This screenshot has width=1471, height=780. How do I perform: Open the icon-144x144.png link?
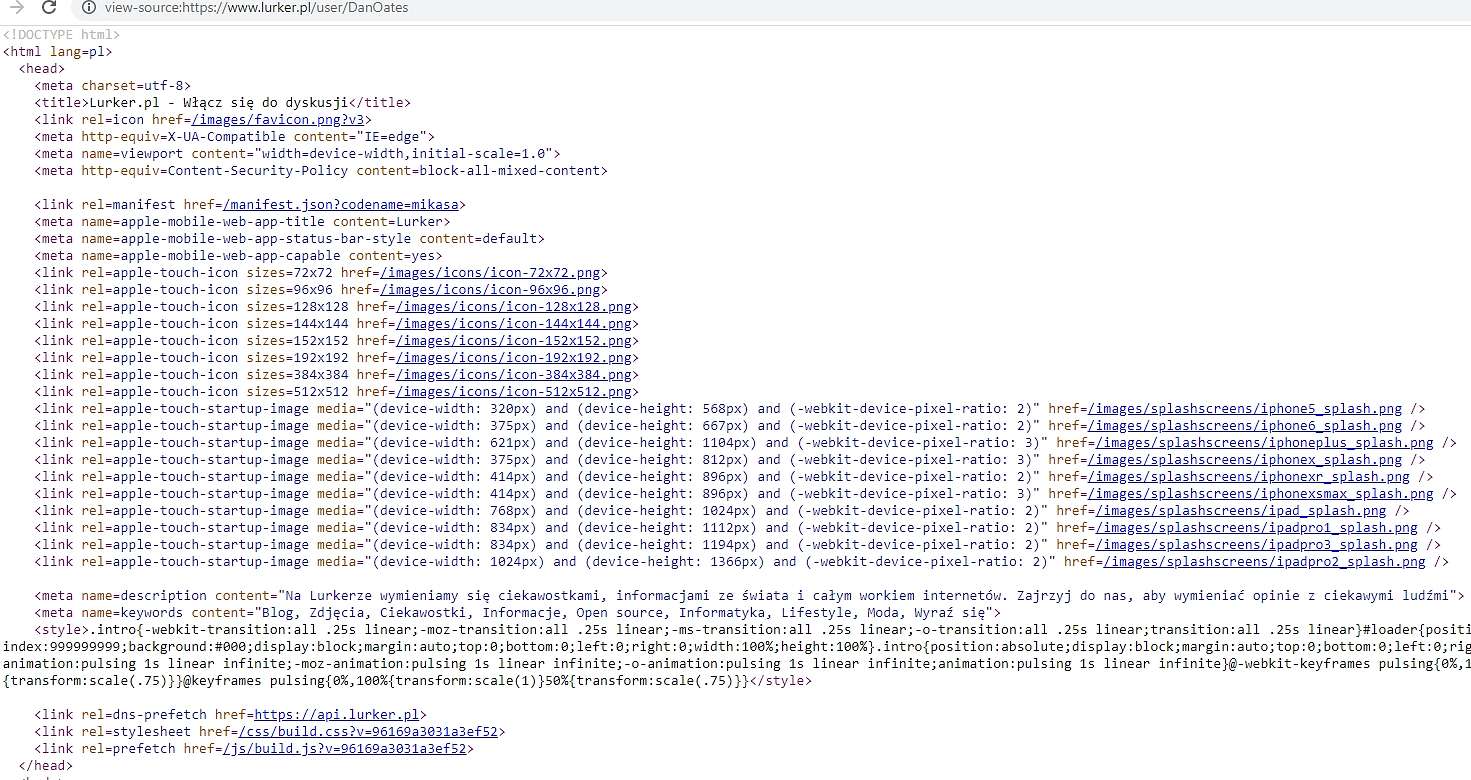(x=514, y=323)
